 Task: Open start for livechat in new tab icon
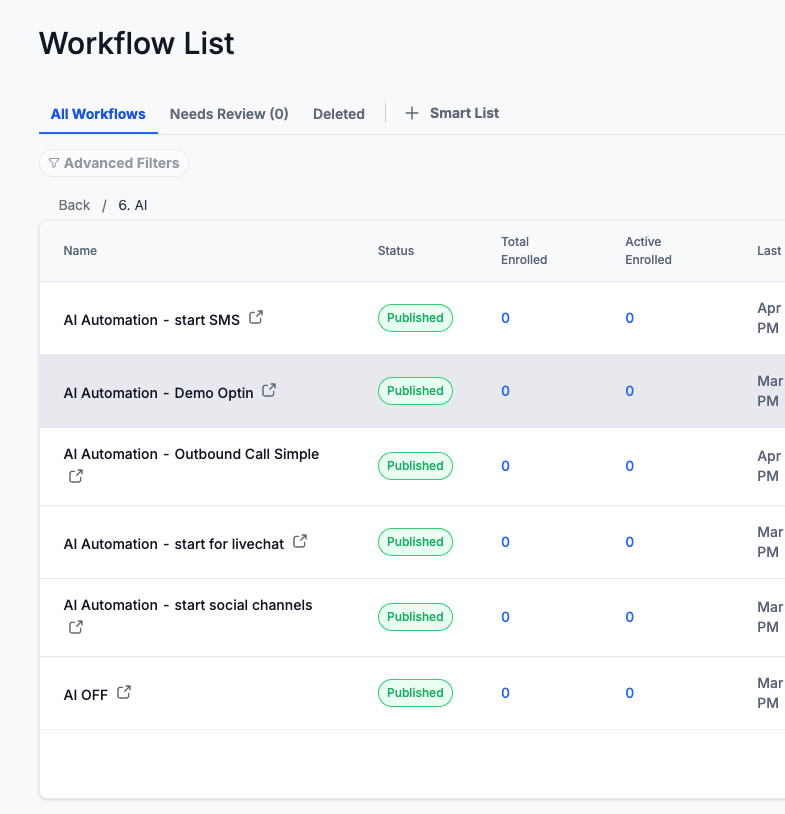coord(300,542)
